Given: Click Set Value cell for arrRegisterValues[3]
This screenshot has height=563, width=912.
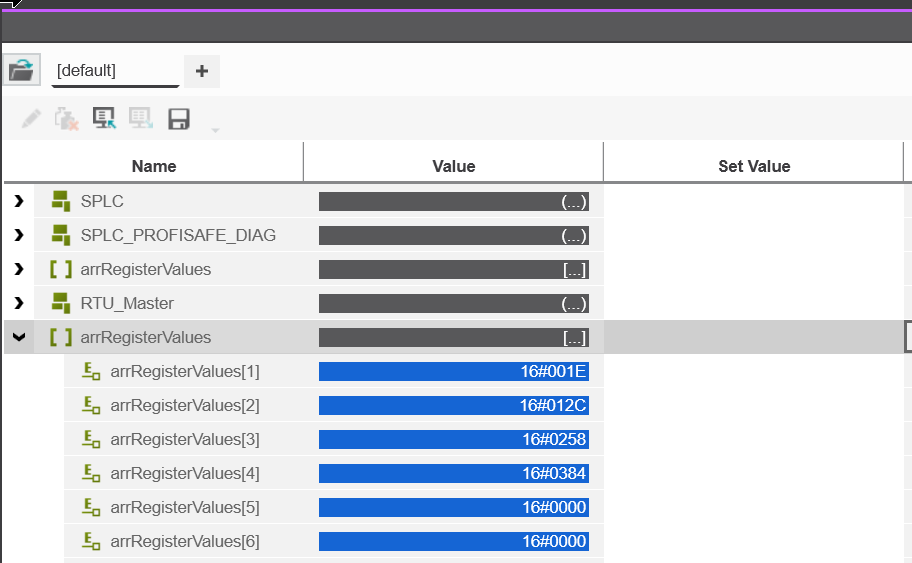Looking at the screenshot, I should (x=754, y=439).
